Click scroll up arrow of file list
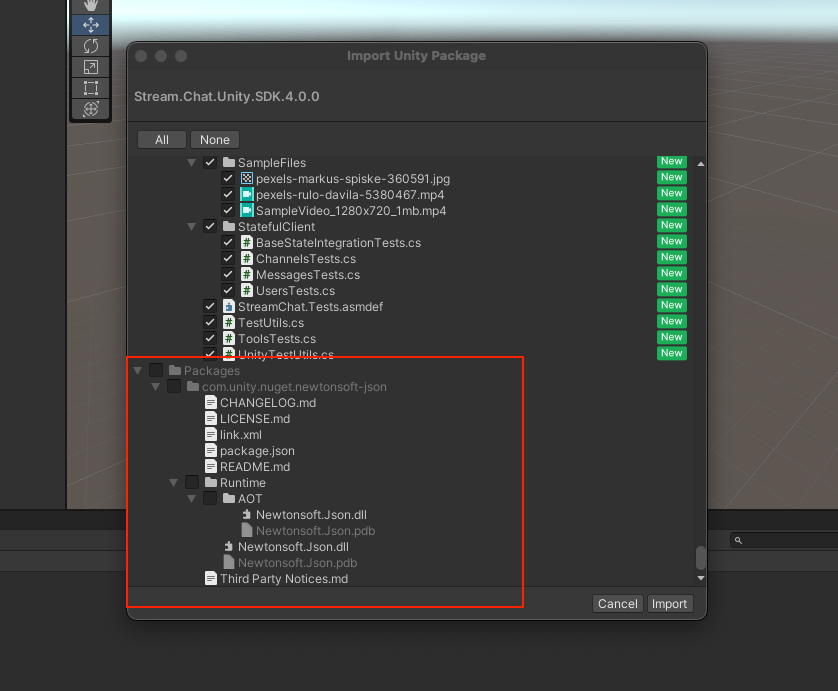838x691 pixels. (x=701, y=164)
